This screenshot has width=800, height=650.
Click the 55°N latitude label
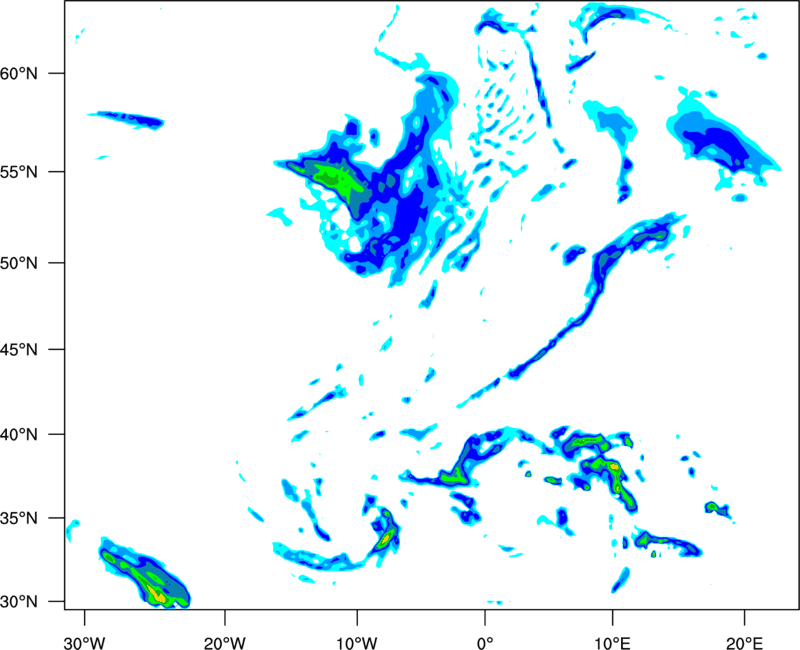click(x=19, y=172)
